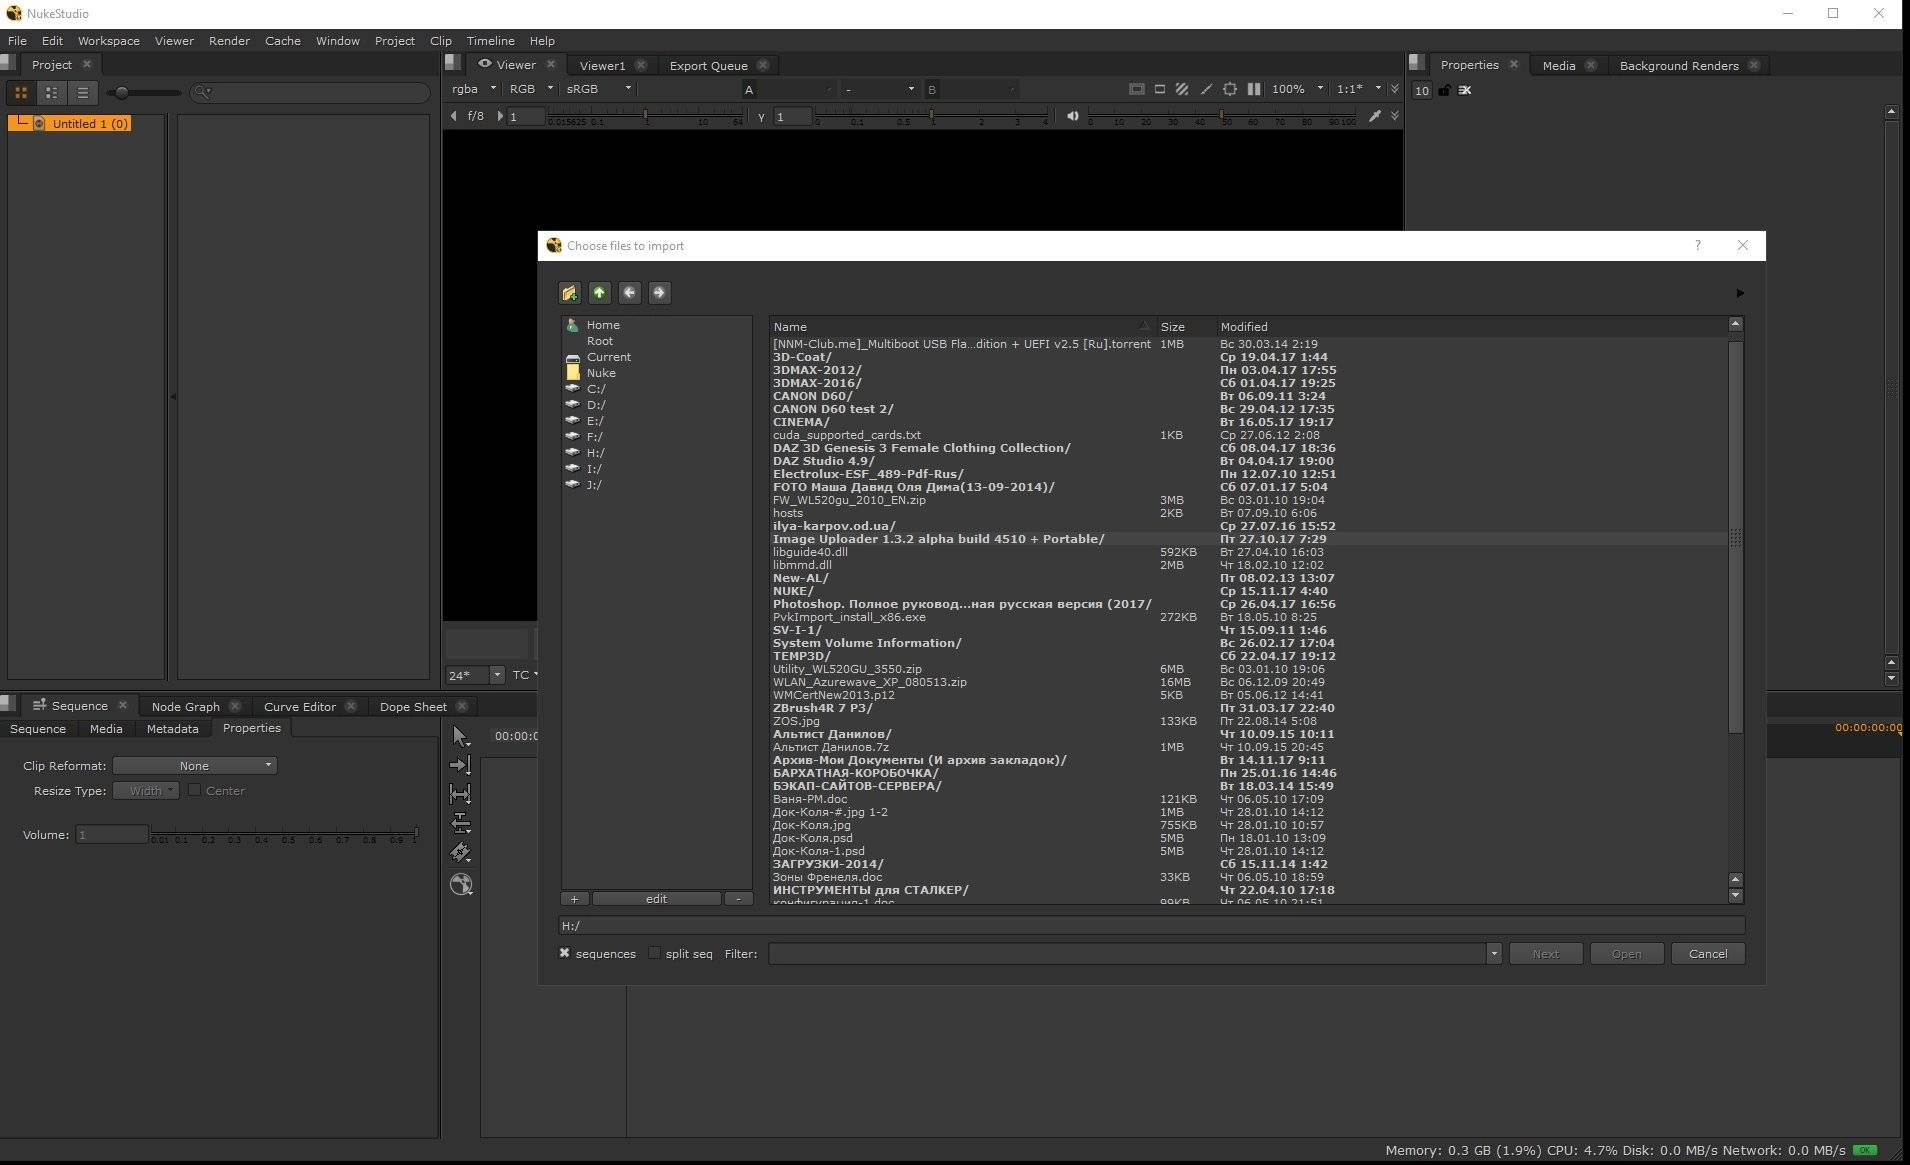The width and height of the screenshot is (1910, 1165).
Task: Click the Project search field
Action: point(310,92)
